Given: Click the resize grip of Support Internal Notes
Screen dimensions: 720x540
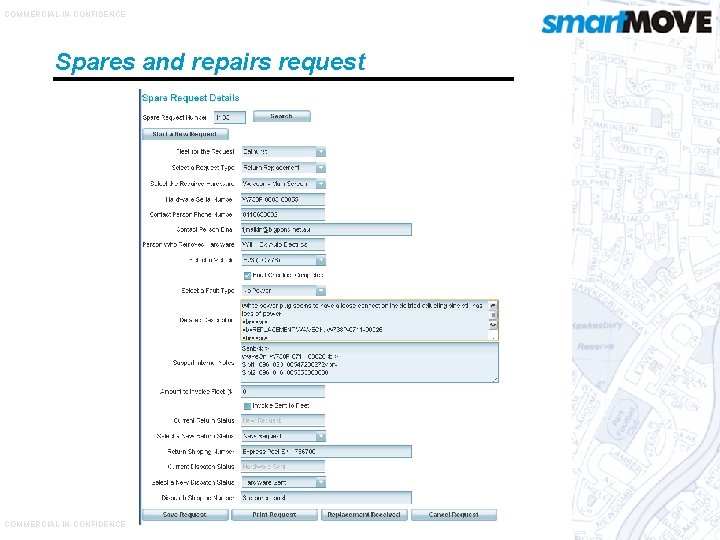Looking at the screenshot, I should click(495, 379).
